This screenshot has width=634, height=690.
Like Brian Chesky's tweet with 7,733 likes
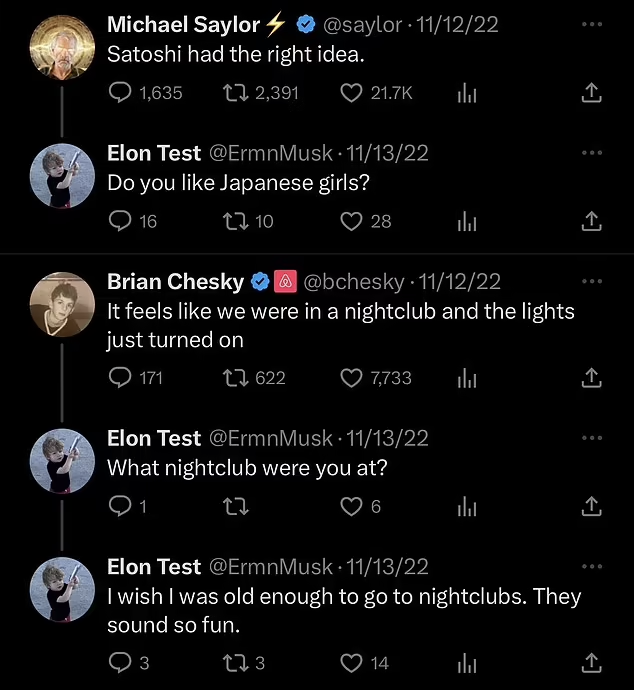tap(351, 378)
